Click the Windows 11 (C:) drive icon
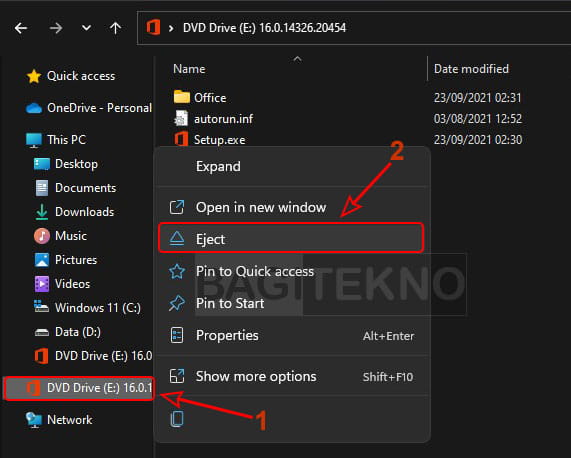 click(x=41, y=307)
